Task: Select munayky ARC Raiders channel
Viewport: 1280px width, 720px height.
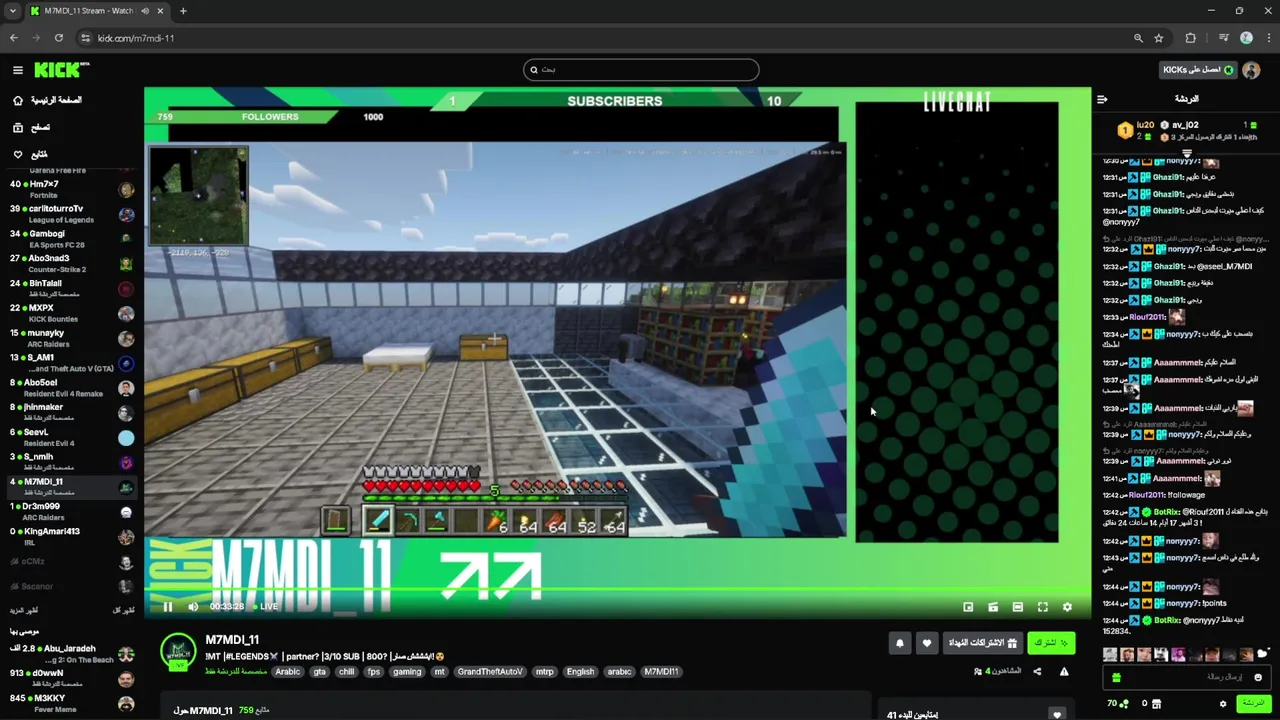Action: 70,338
